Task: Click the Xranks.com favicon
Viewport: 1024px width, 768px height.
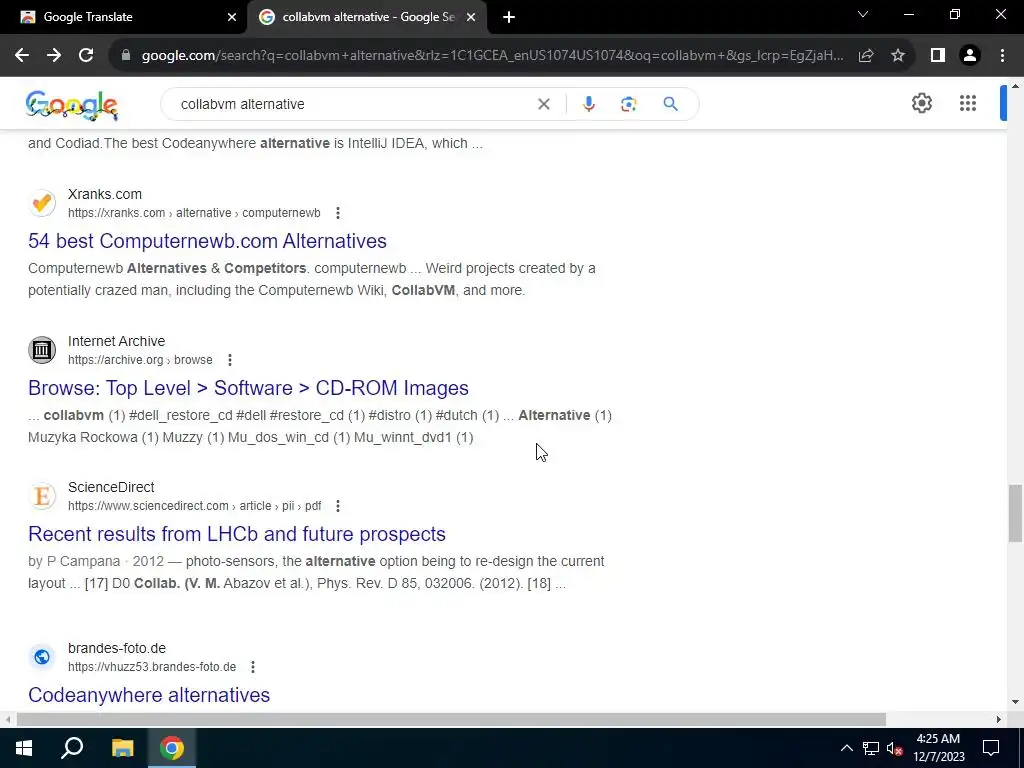Action: pyautogui.click(x=42, y=203)
